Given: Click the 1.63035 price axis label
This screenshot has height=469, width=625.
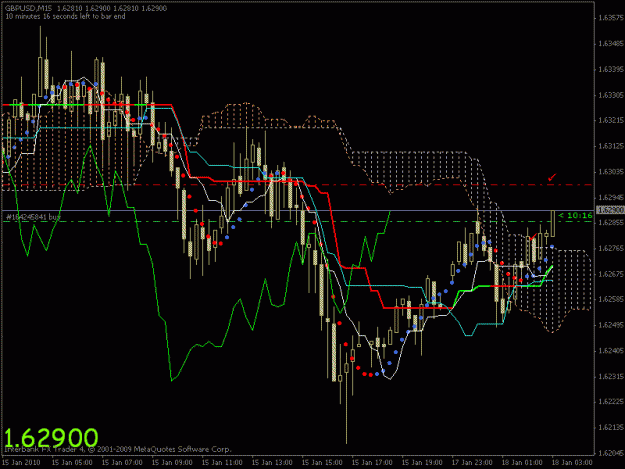Looking at the screenshot, I should click(x=611, y=172).
